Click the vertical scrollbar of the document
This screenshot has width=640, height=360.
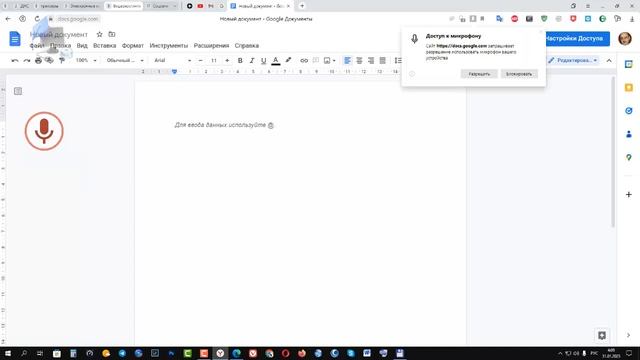[613, 152]
